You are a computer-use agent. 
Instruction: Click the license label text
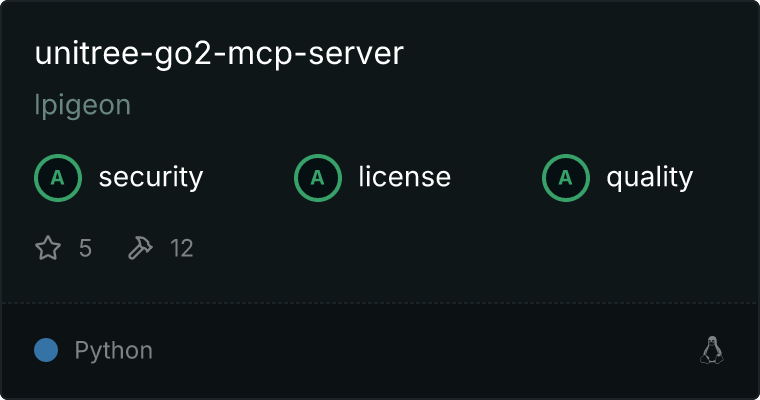[x=404, y=176]
